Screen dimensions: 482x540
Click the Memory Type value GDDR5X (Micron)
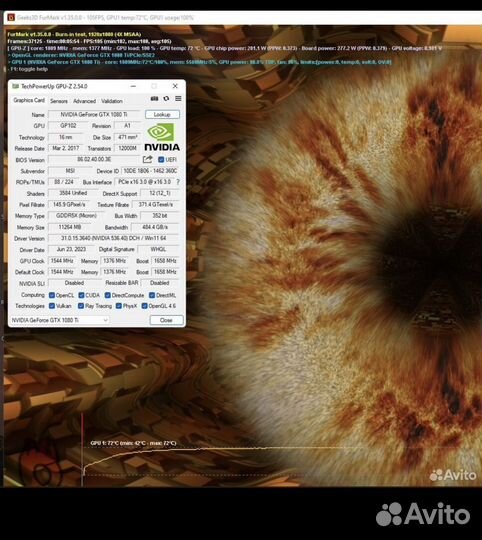pyautogui.click(x=76, y=216)
